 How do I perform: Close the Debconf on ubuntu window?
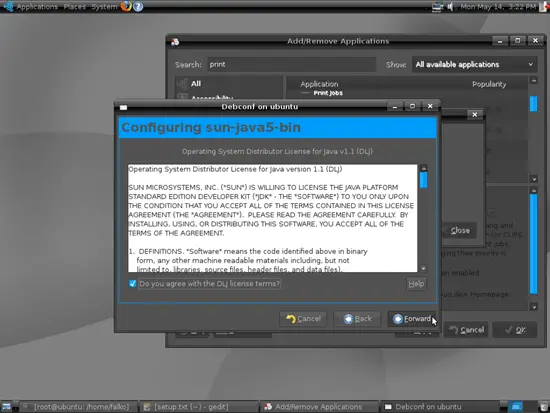pyautogui.click(x=430, y=106)
